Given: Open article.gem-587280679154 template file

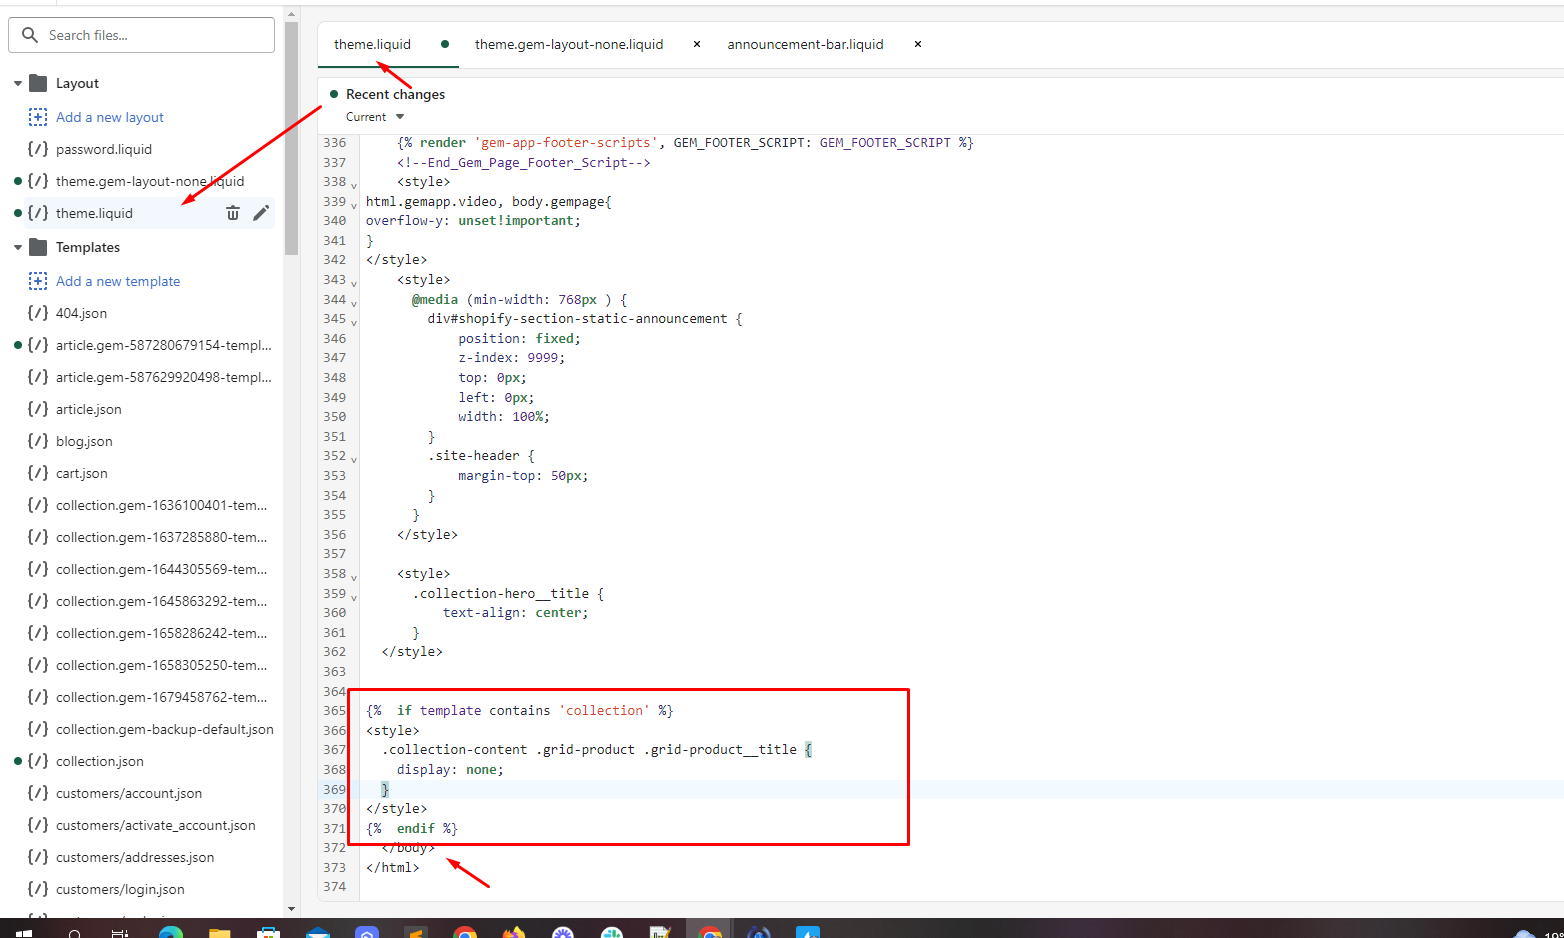Looking at the screenshot, I should 164,345.
